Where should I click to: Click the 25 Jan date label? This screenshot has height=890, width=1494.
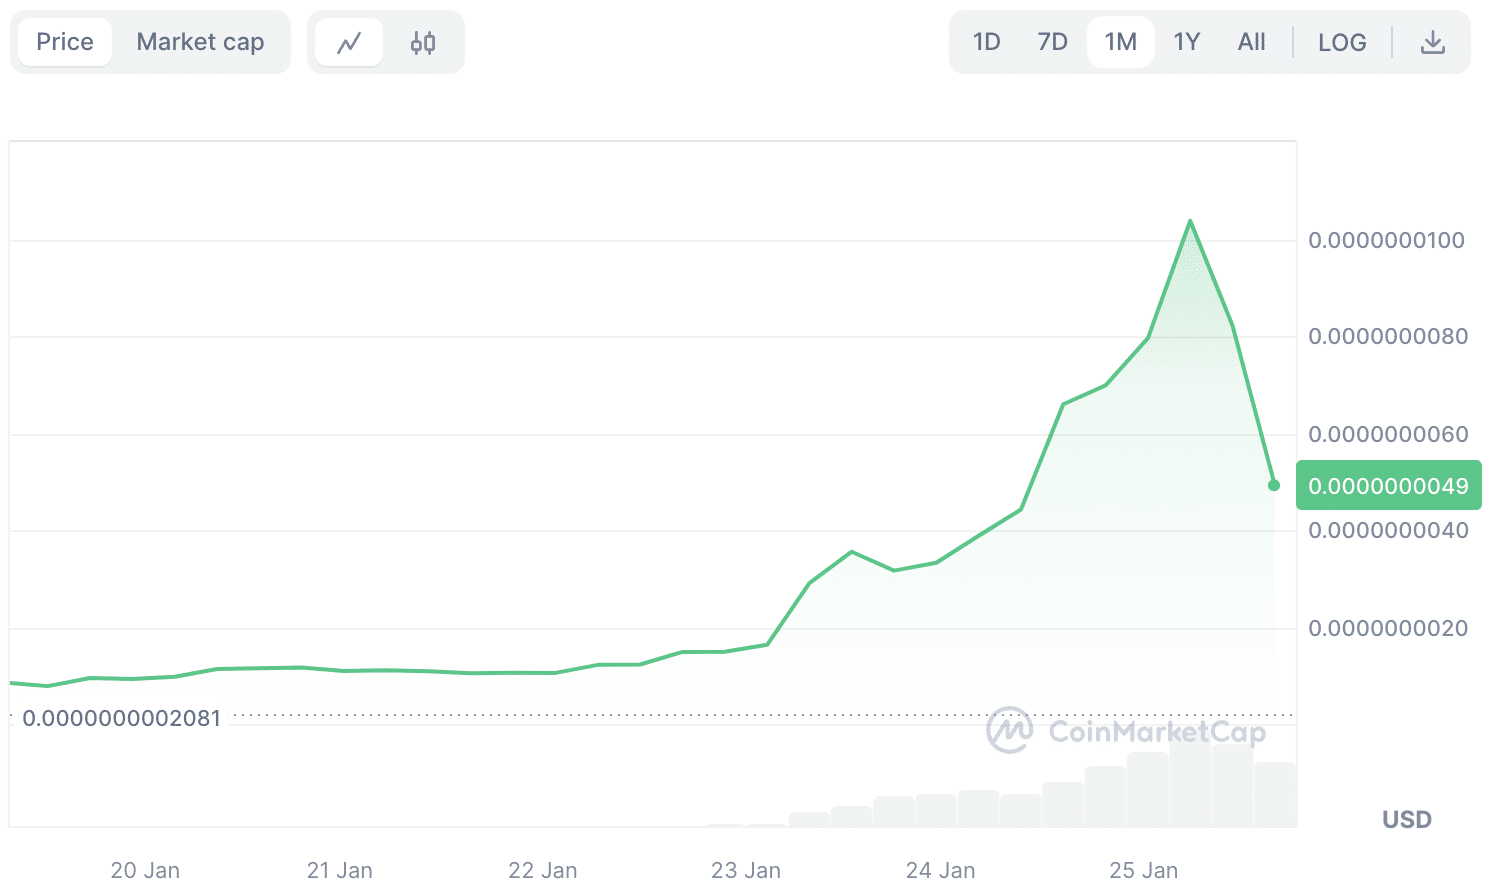(x=1143, y=870)
